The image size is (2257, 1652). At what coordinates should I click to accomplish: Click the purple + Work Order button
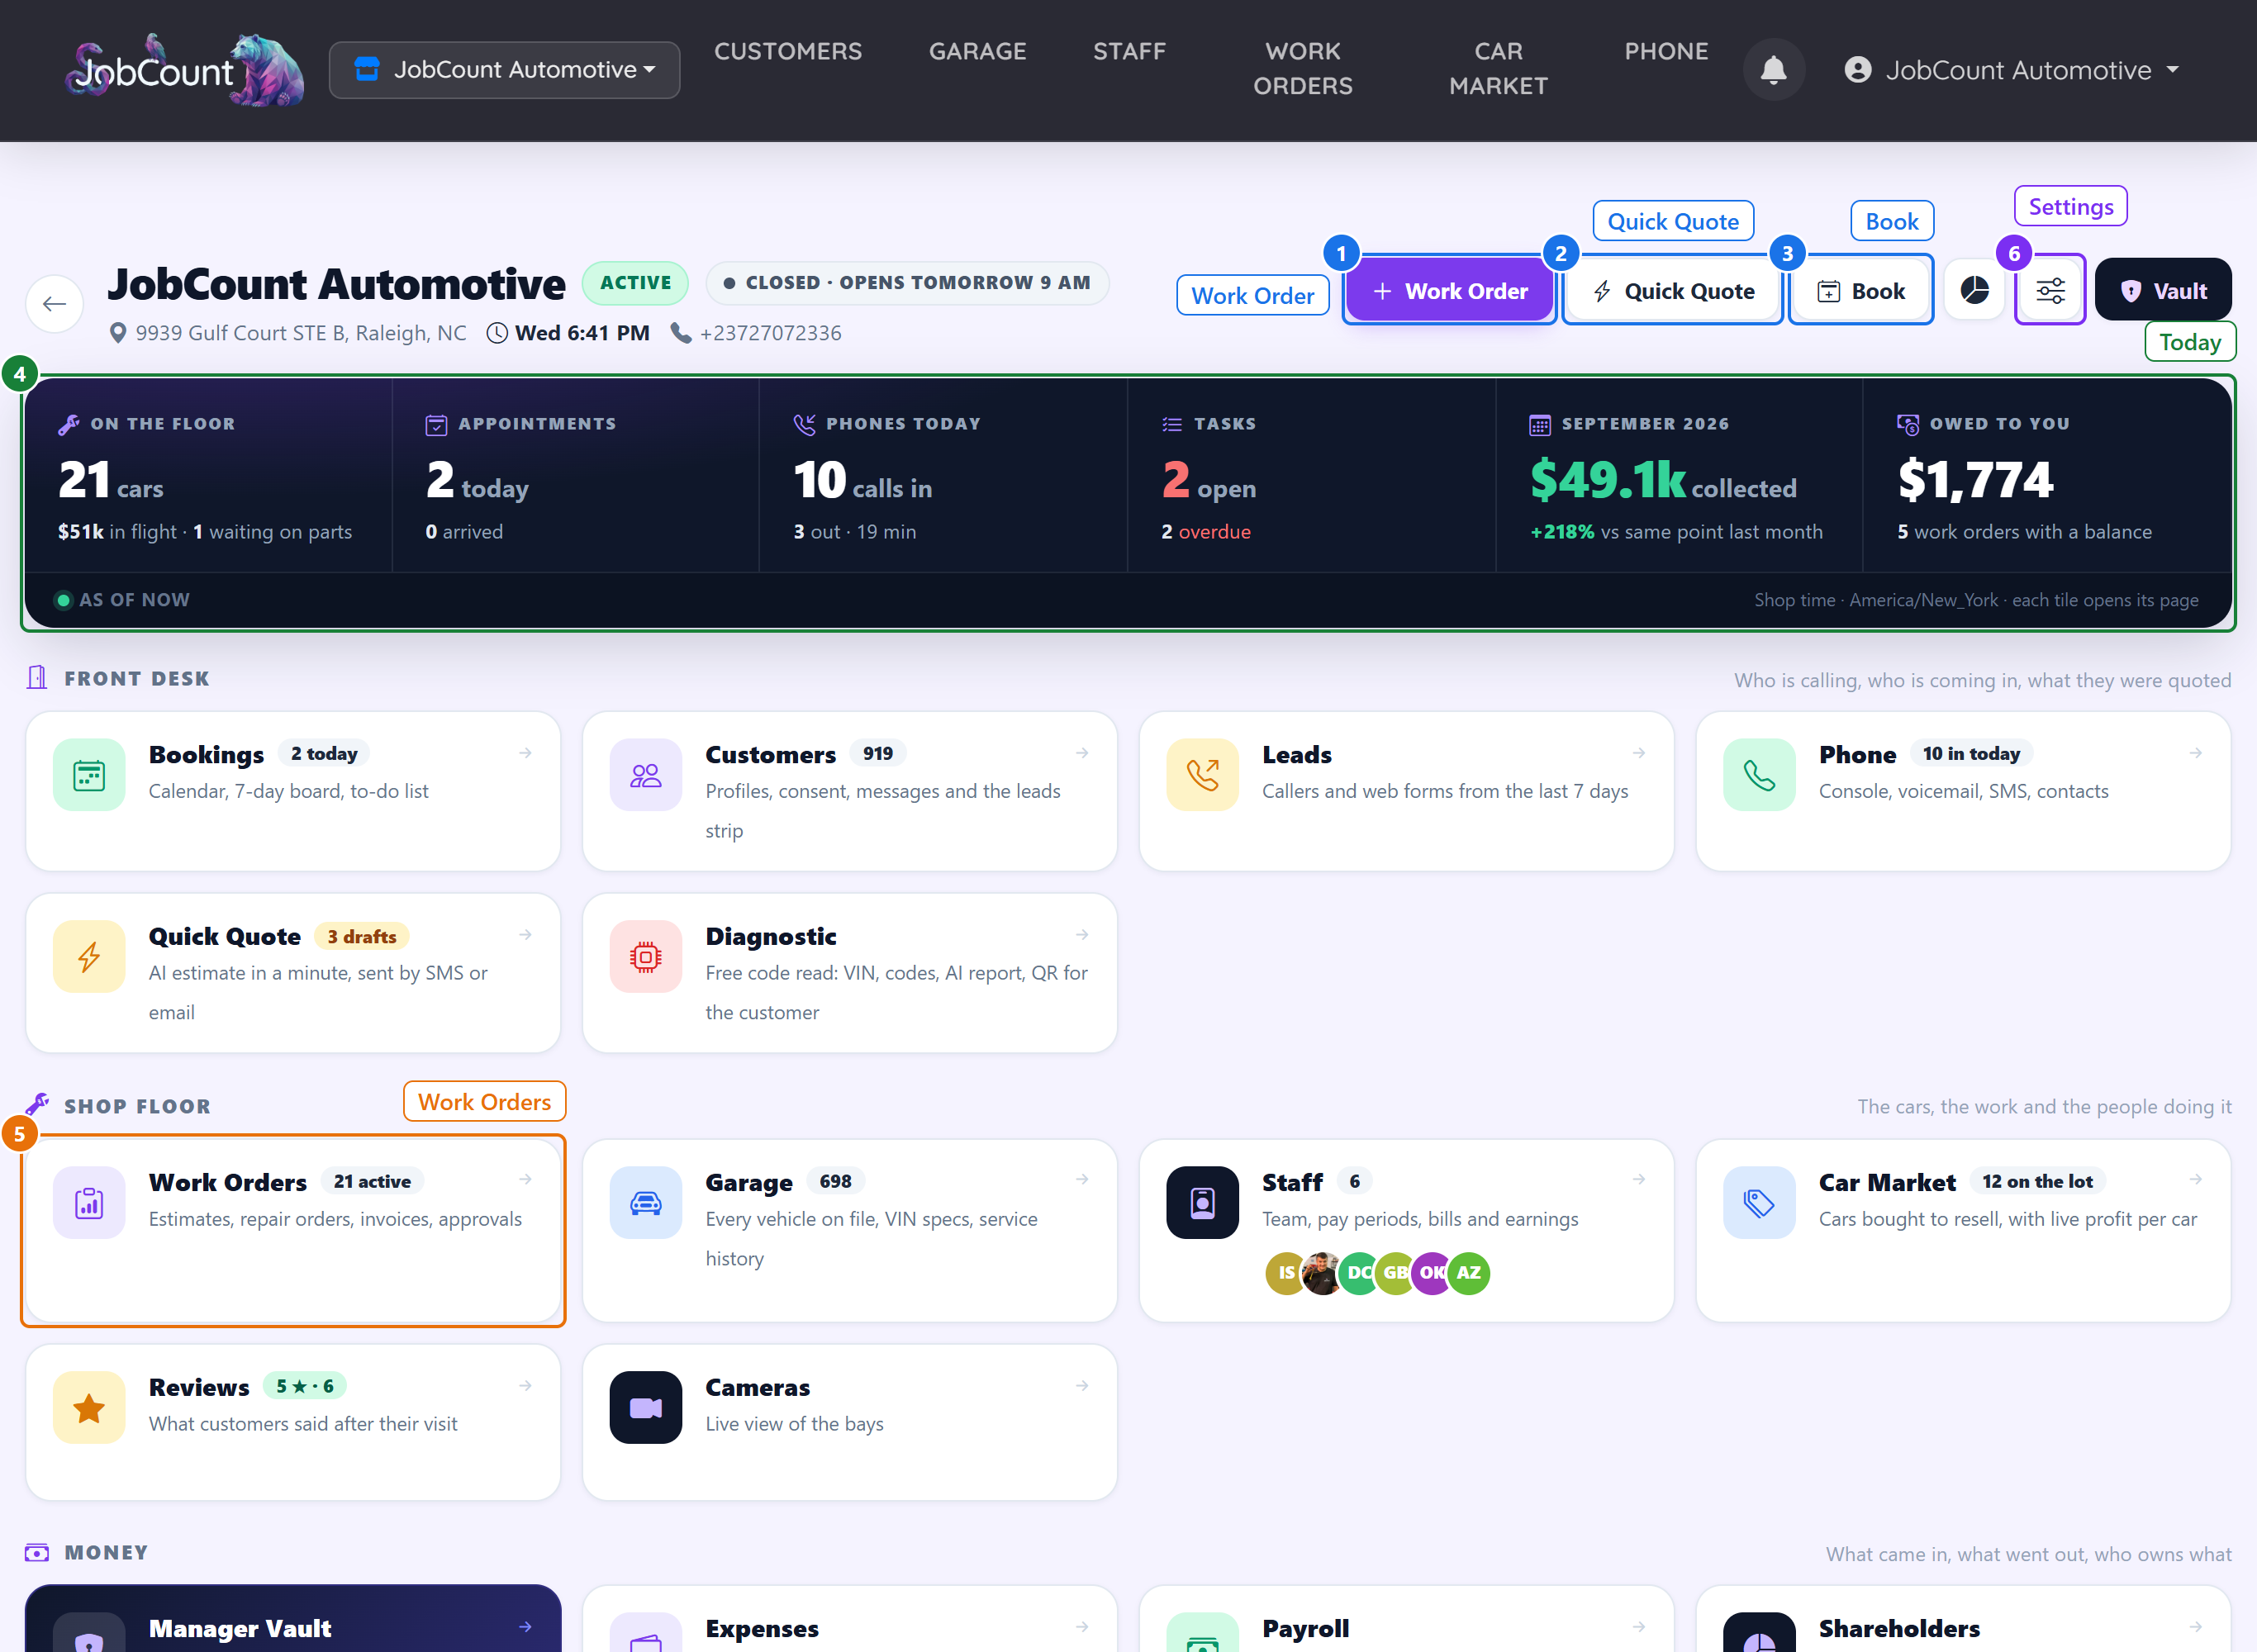1449,291
